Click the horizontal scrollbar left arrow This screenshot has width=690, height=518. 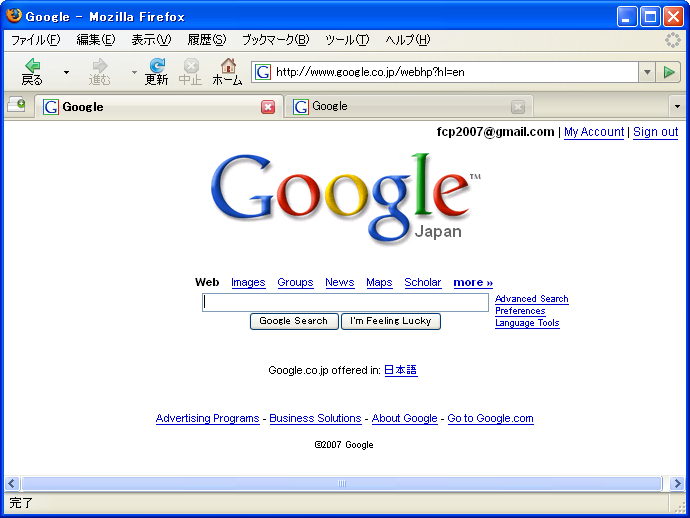click(x=12, y=484)
